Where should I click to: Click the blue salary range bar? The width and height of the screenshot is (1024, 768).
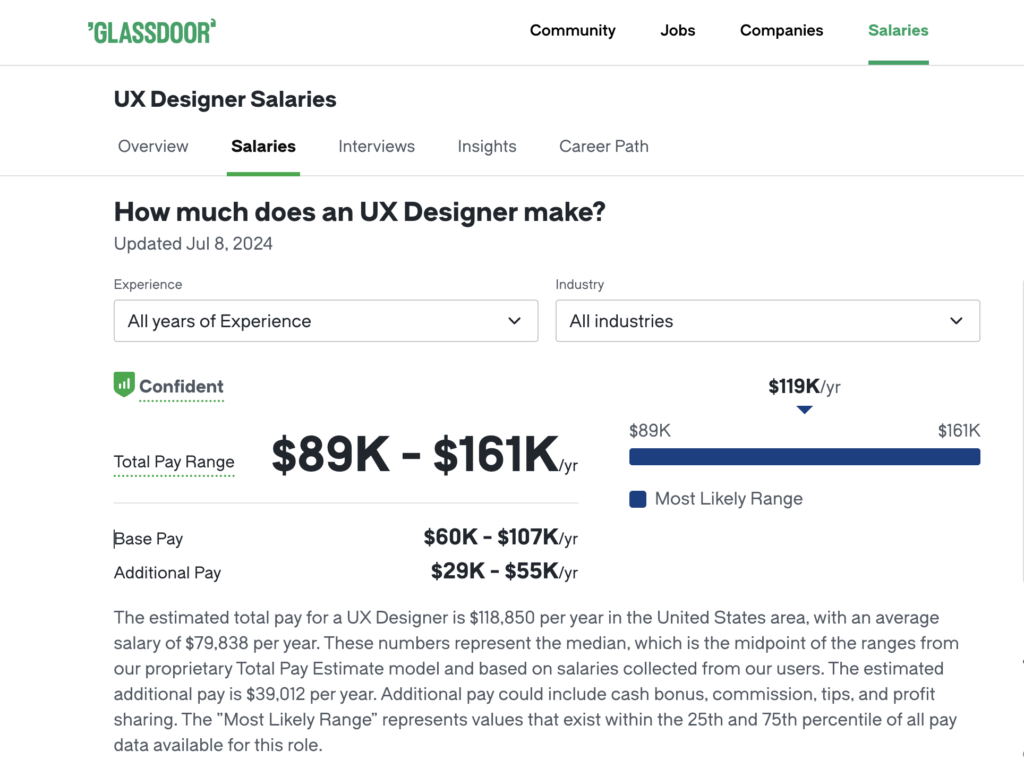[804, 457]
